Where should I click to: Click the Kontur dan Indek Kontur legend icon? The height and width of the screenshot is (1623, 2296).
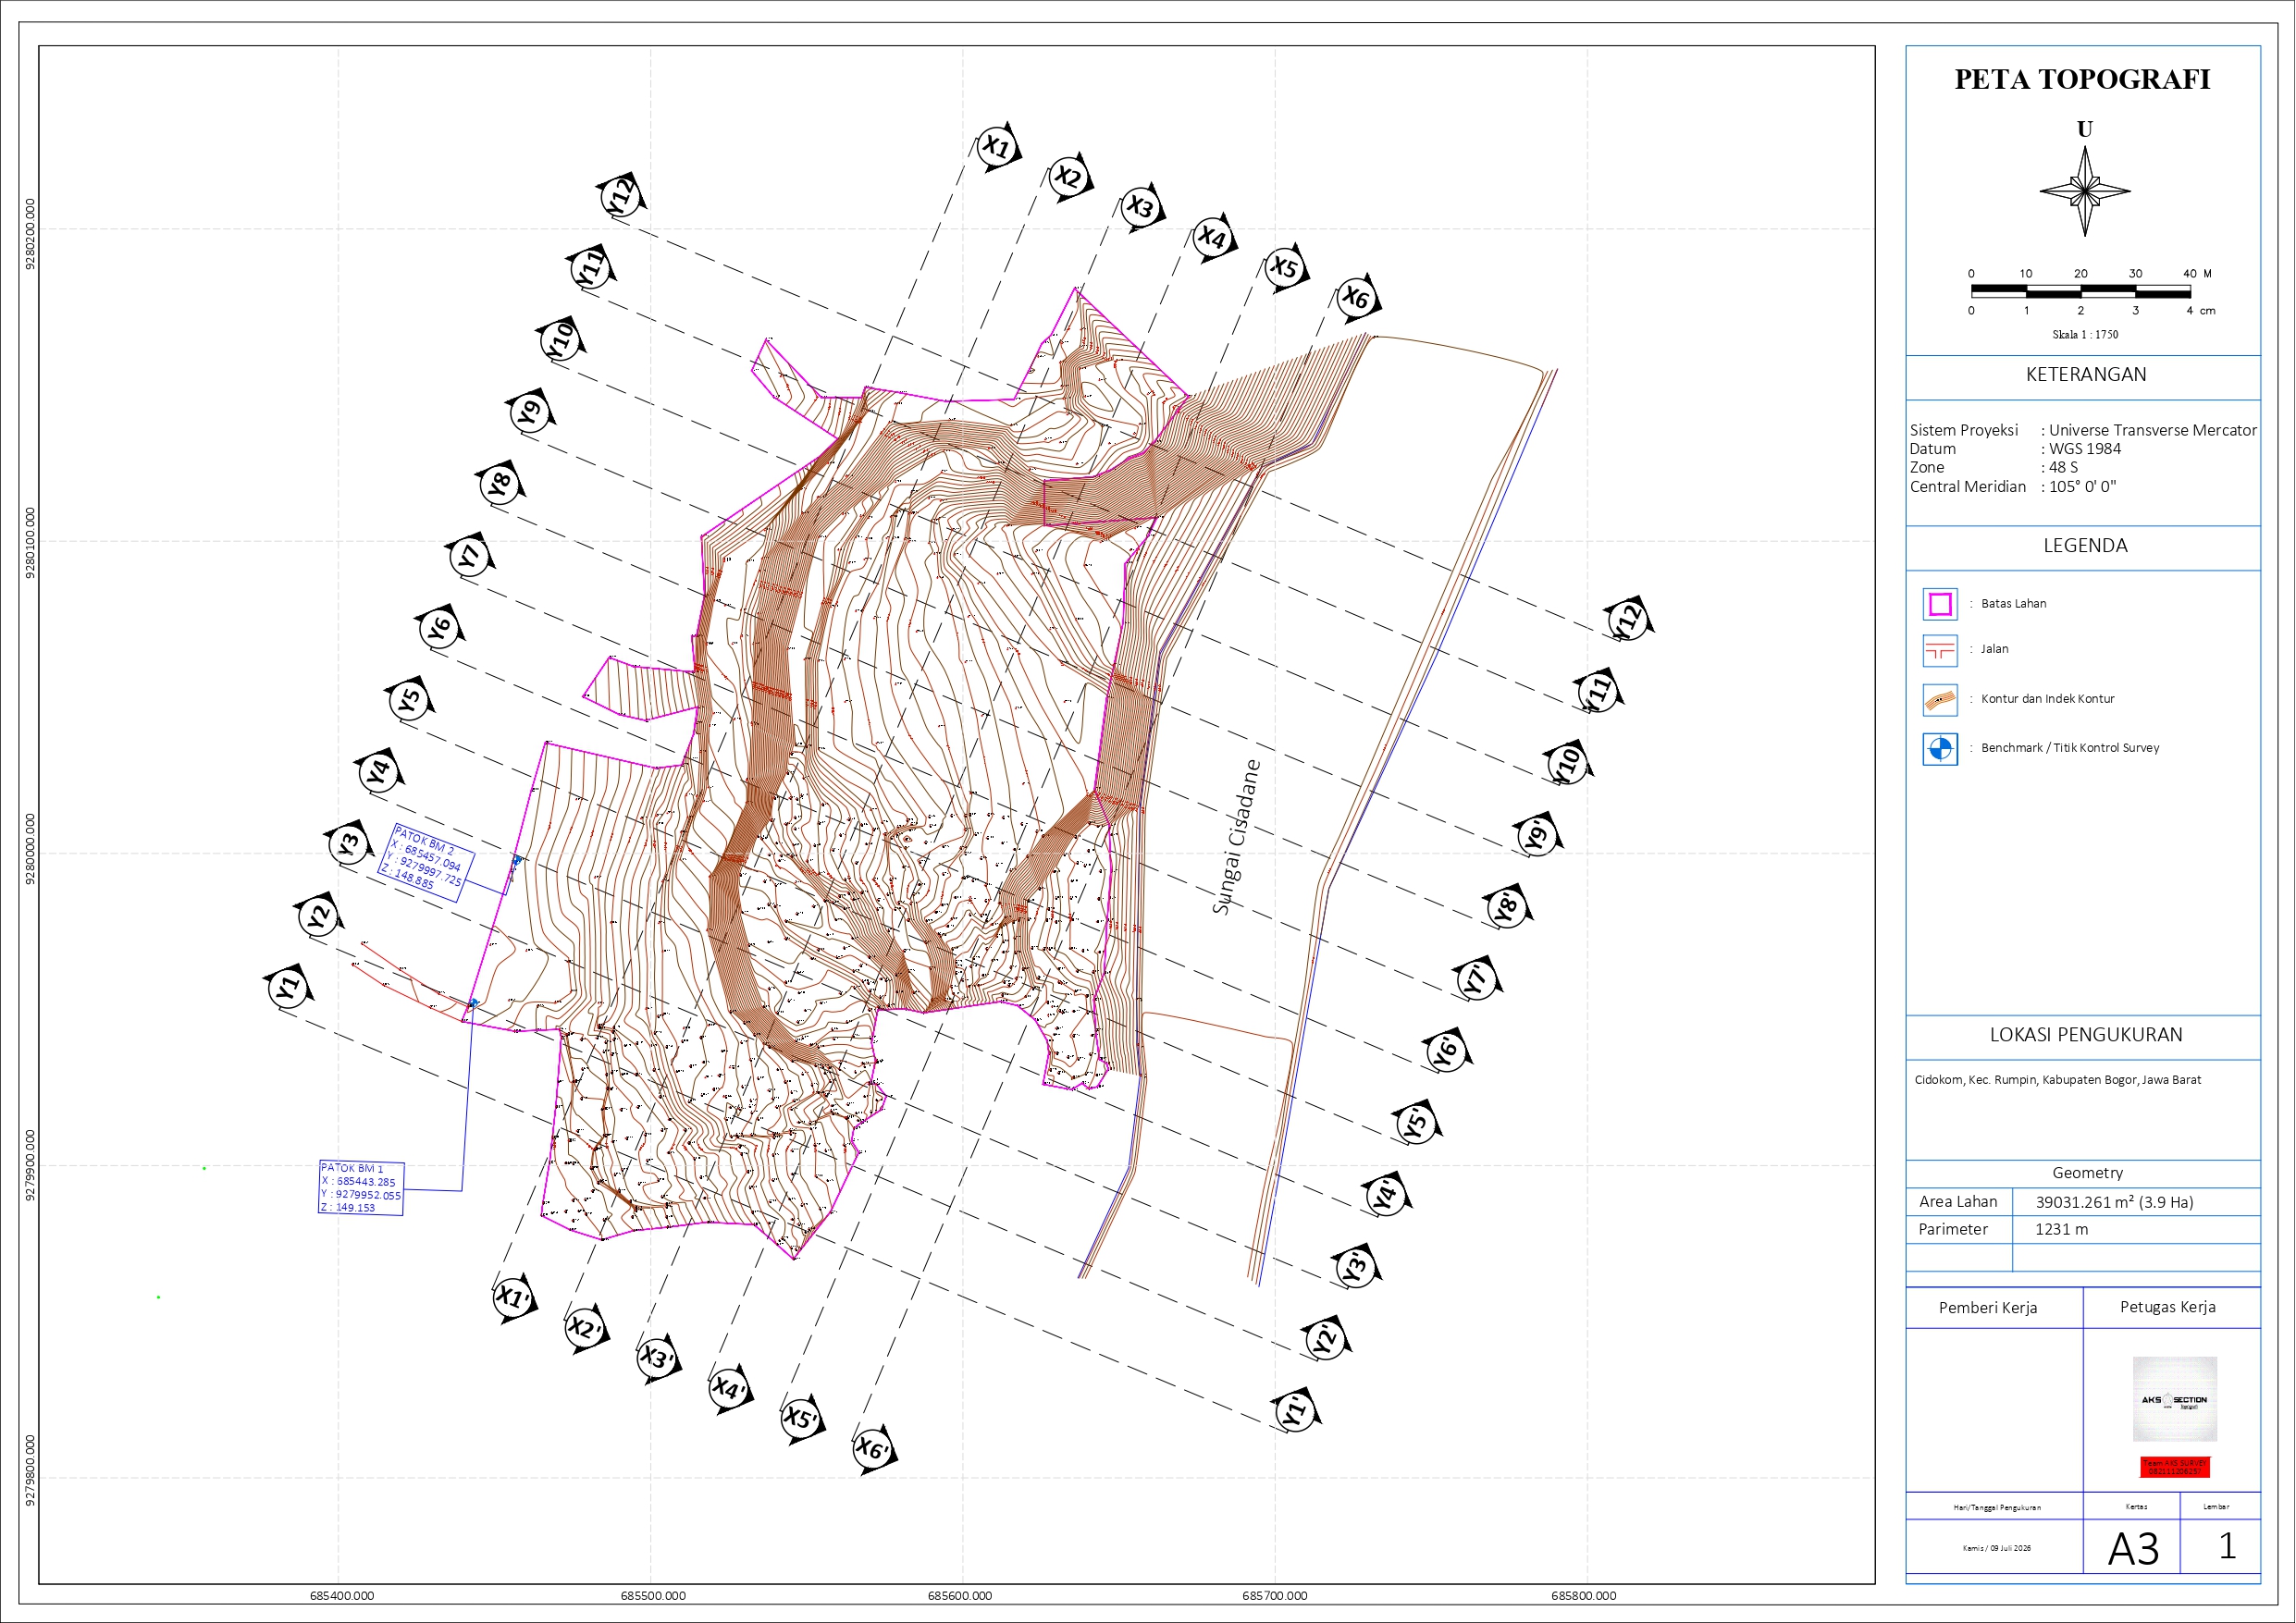click(x=1939, y=699)
